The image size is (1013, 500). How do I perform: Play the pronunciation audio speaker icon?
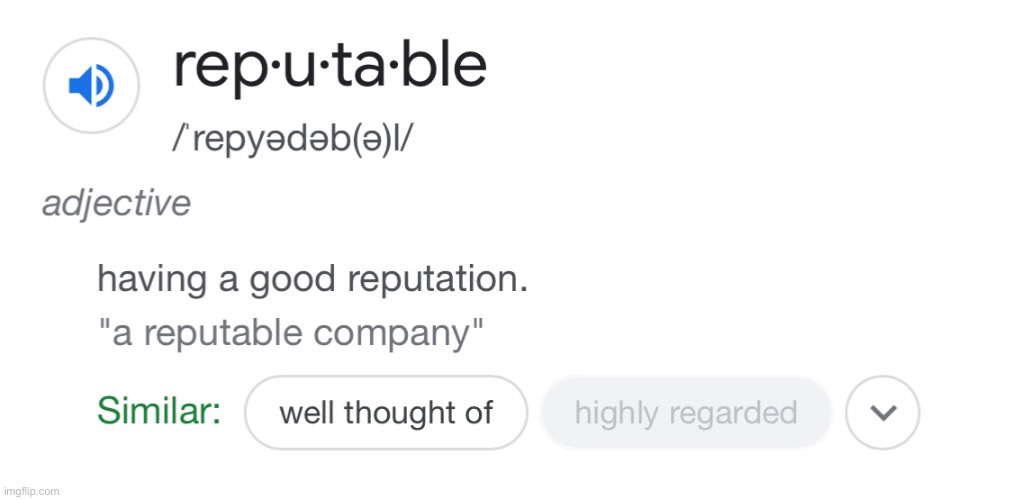tap(91, 85)
